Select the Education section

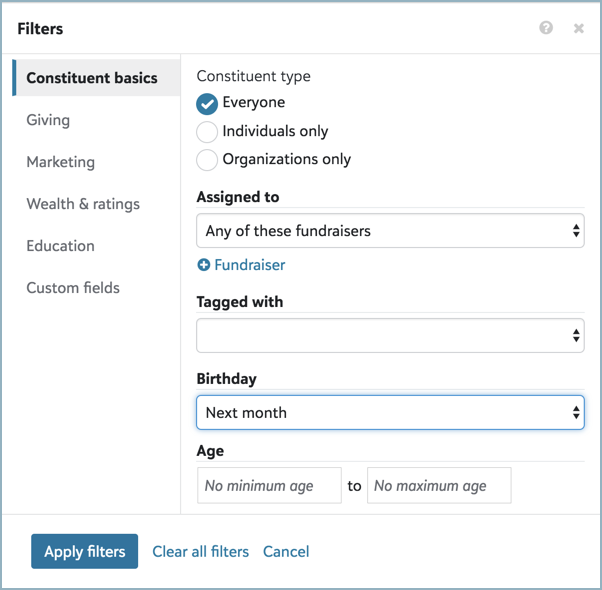coord(61,246)
